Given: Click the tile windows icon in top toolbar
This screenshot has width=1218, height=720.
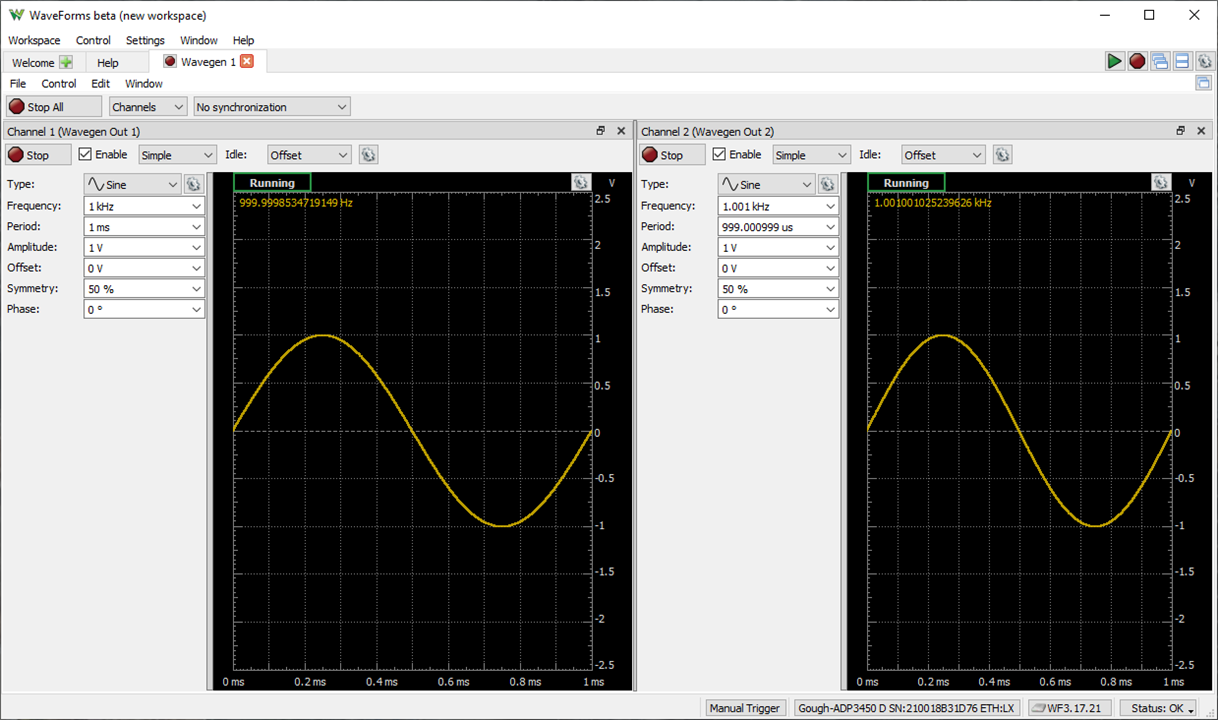Looking at the screenshot, I should (x=1182, y=61).
